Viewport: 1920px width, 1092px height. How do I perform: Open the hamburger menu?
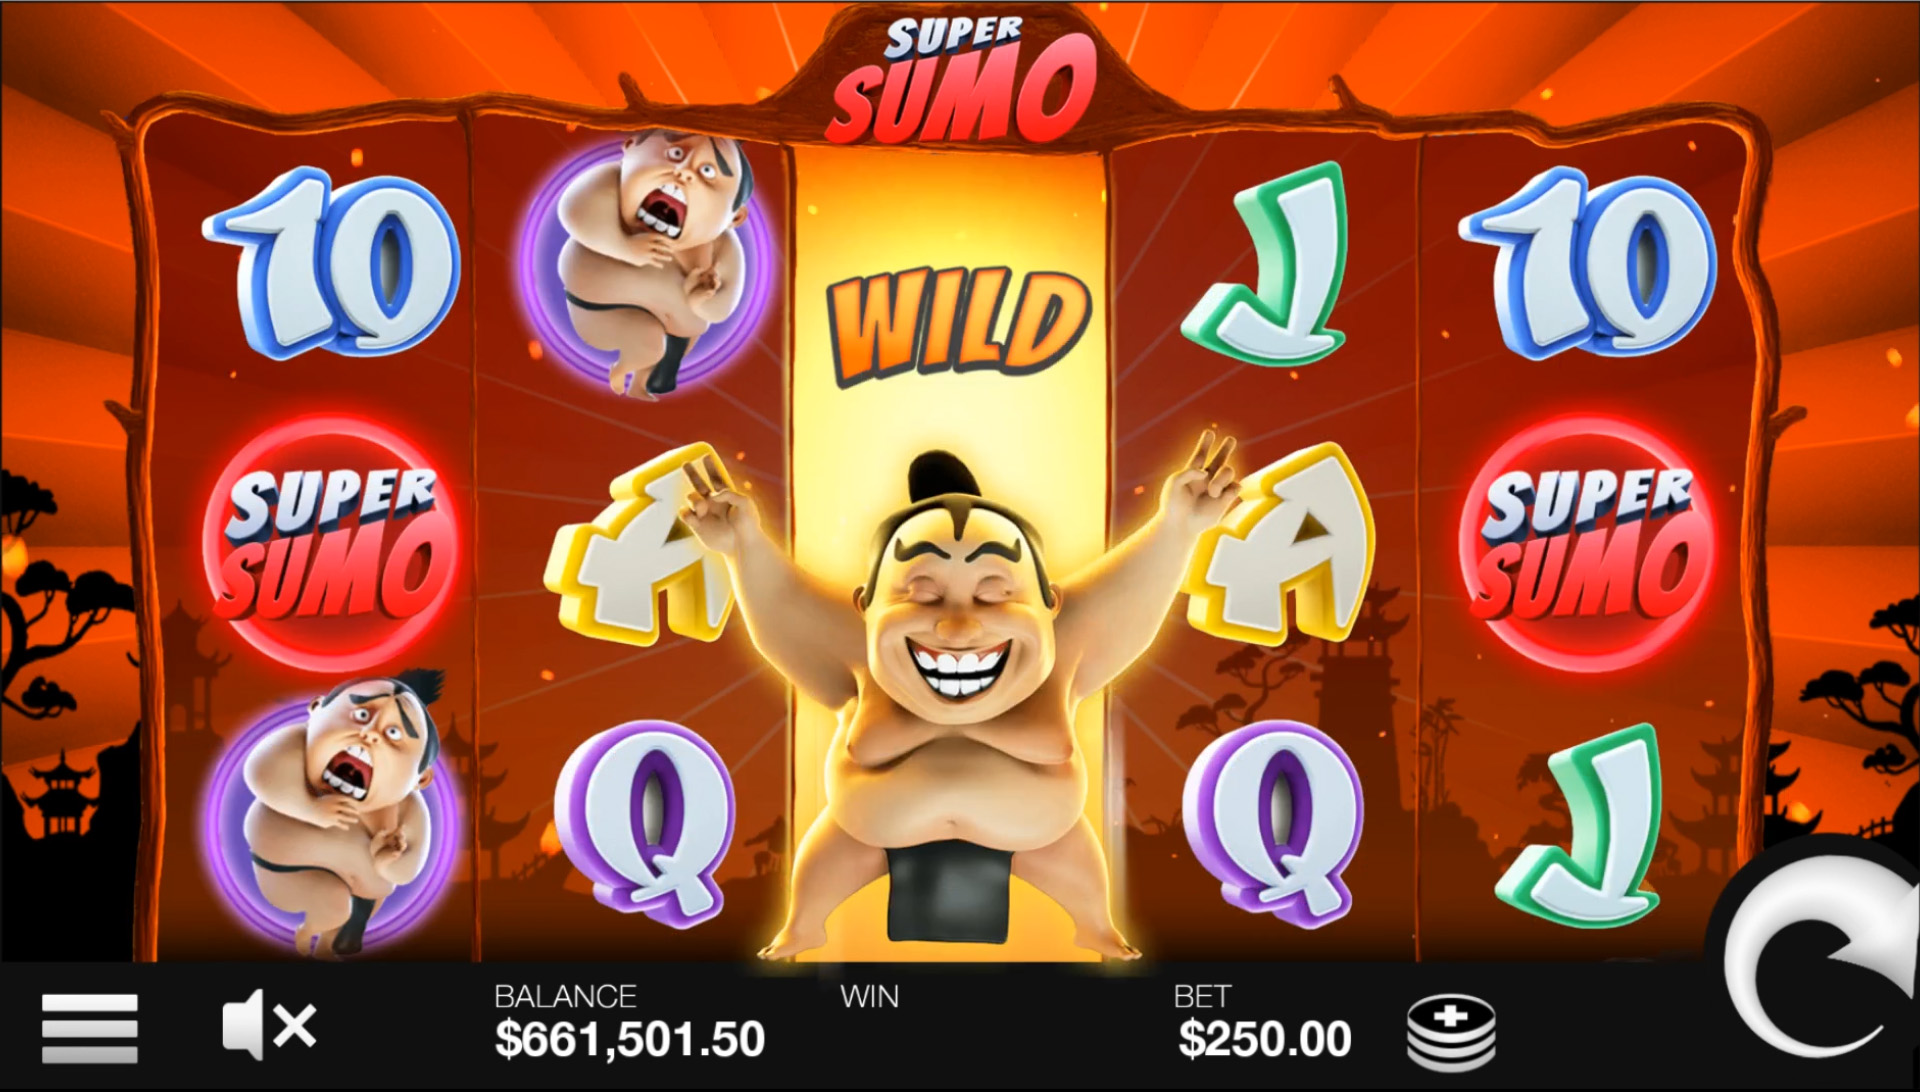tap(90, 1028)
